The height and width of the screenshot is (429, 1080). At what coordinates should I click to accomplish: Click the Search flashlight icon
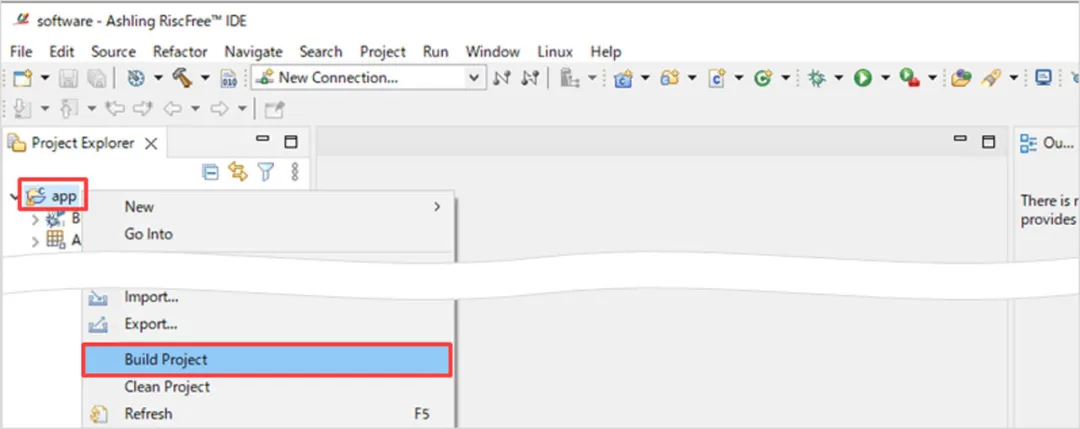coord(990,79)
